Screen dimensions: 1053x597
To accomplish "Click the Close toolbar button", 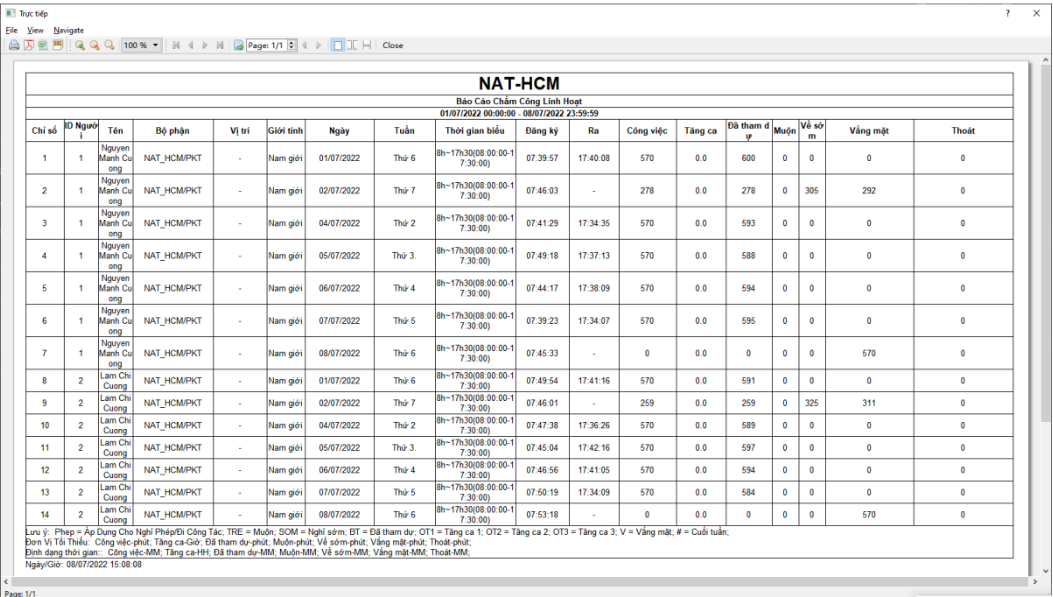I will pos(393,45).
